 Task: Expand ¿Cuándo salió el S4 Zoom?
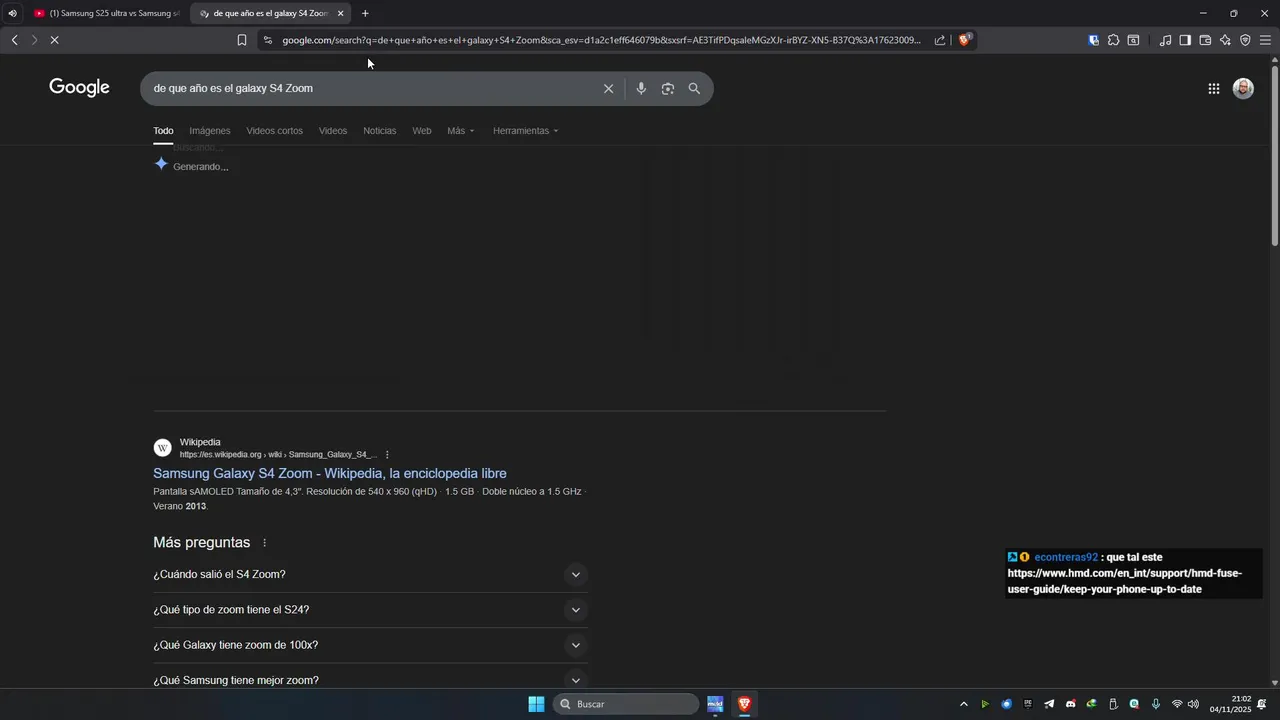(370, 574)
